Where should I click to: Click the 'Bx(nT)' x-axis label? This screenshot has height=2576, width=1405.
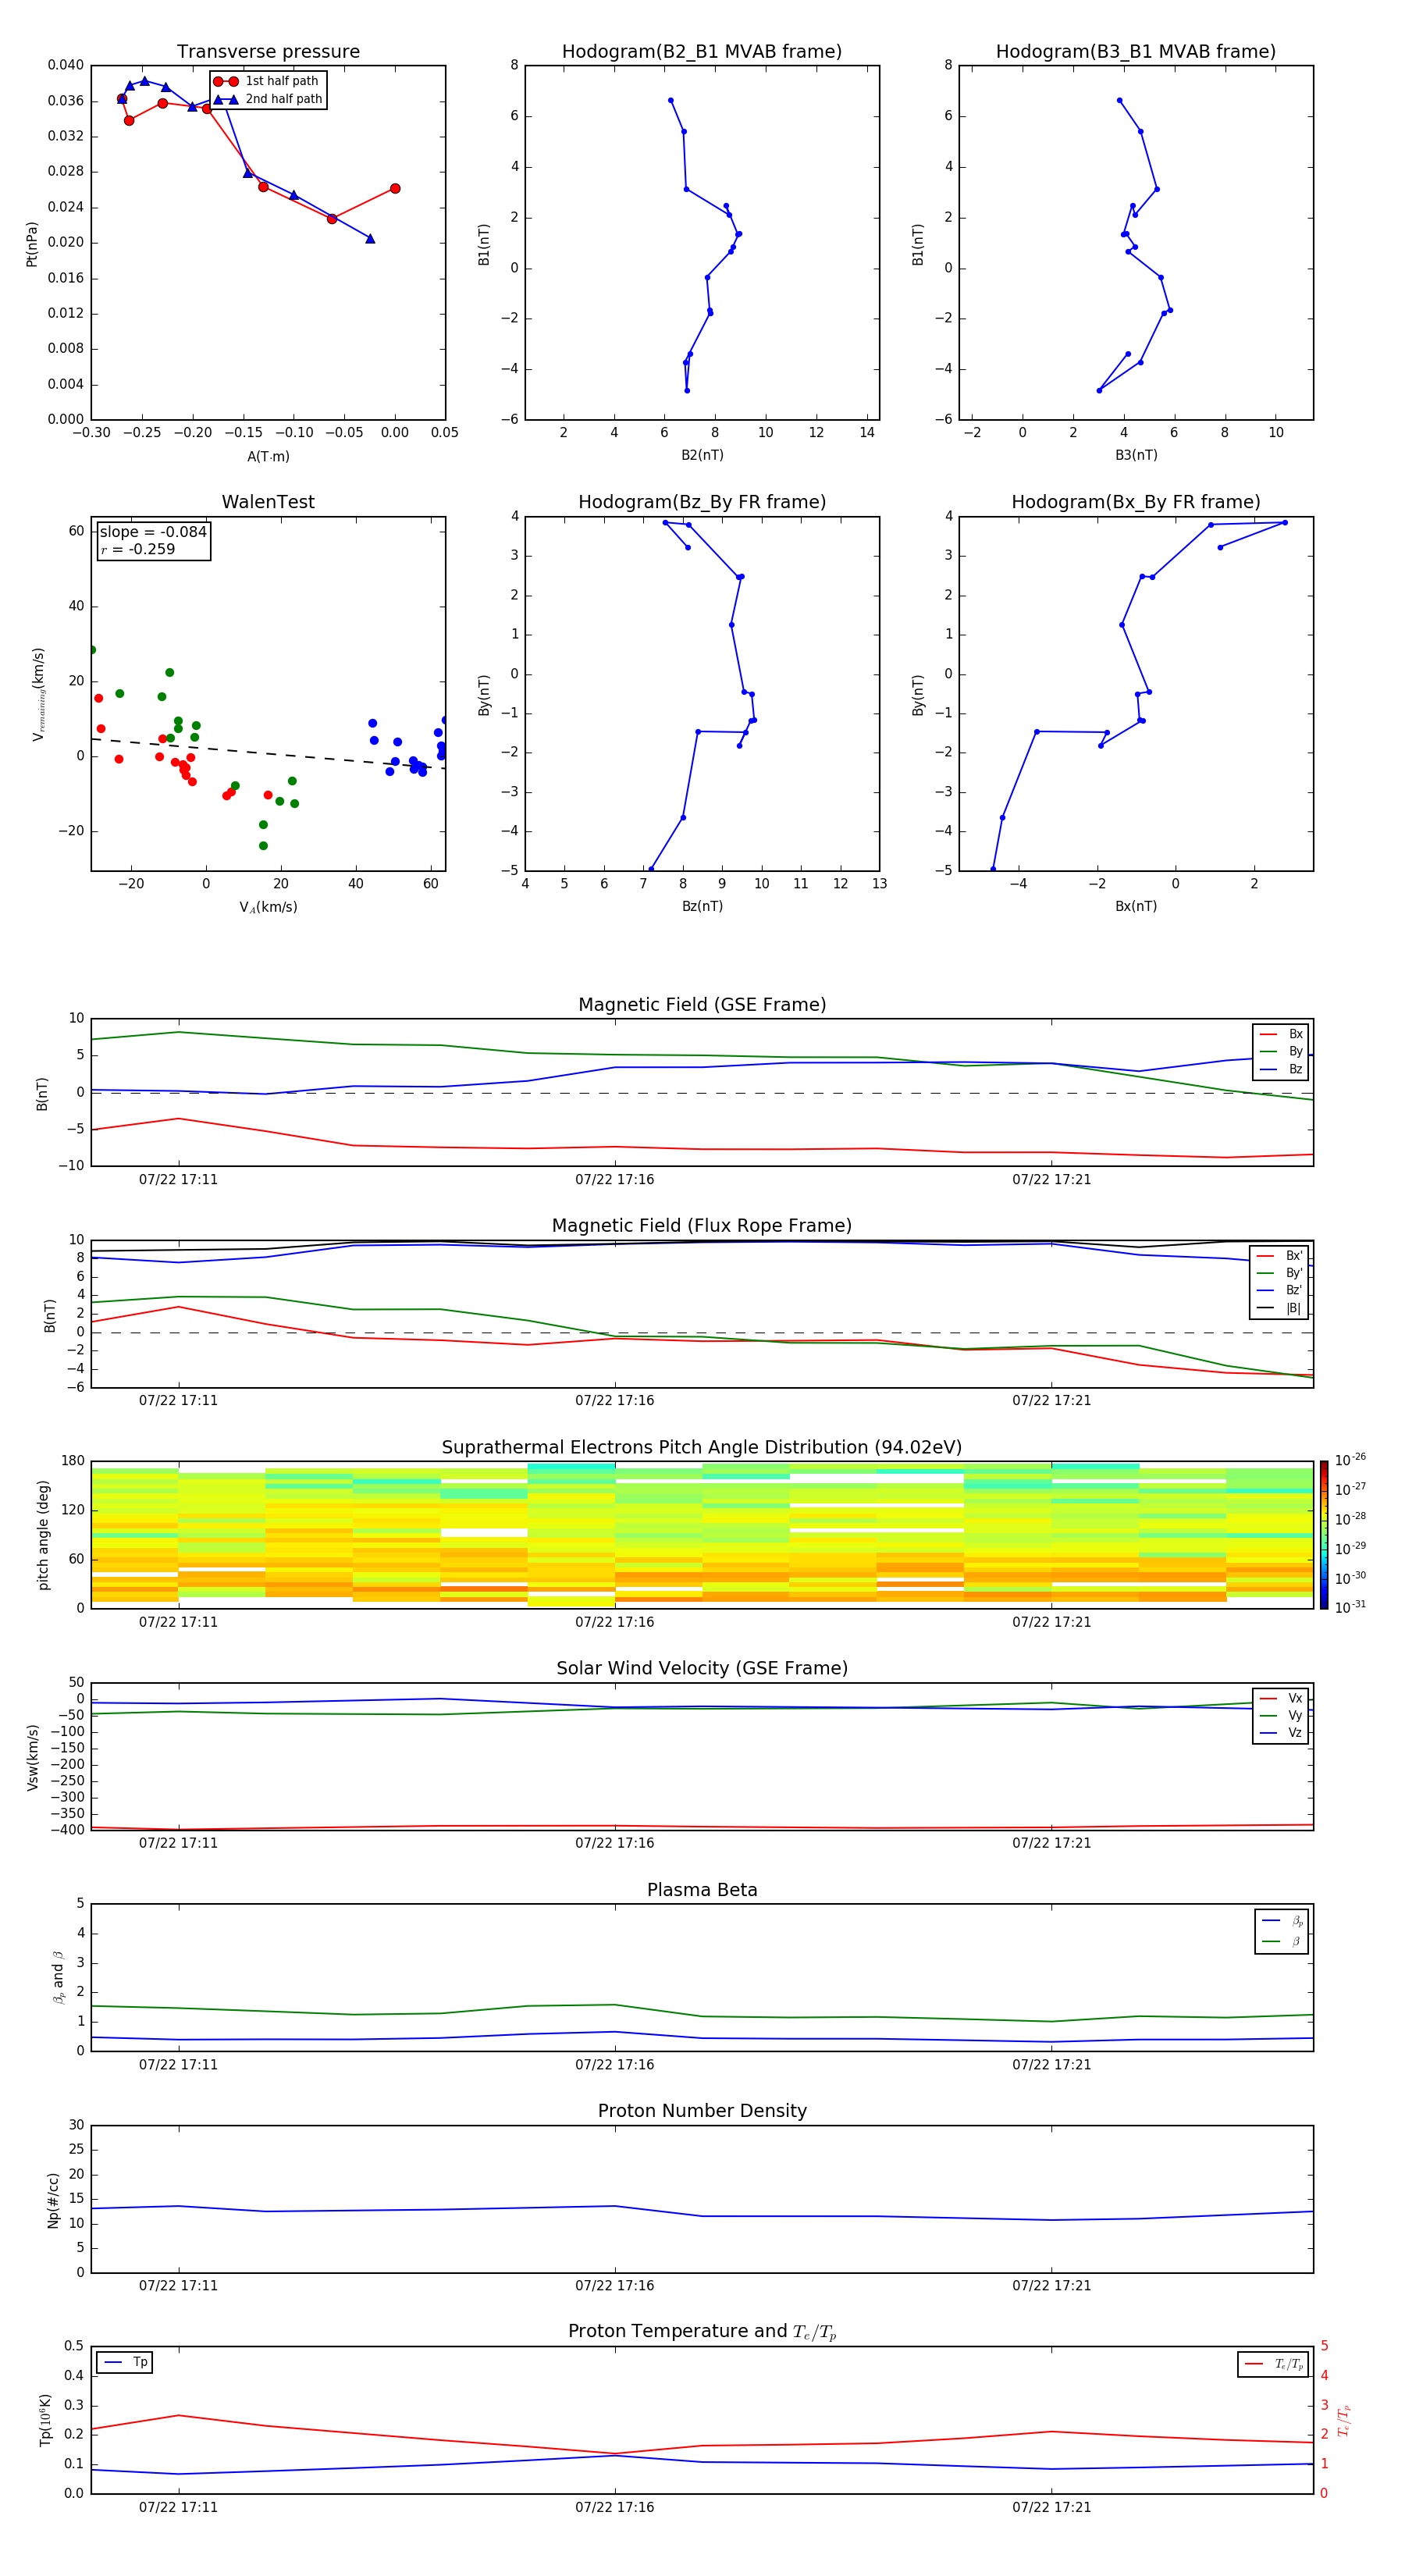[x=1136, y=906]
